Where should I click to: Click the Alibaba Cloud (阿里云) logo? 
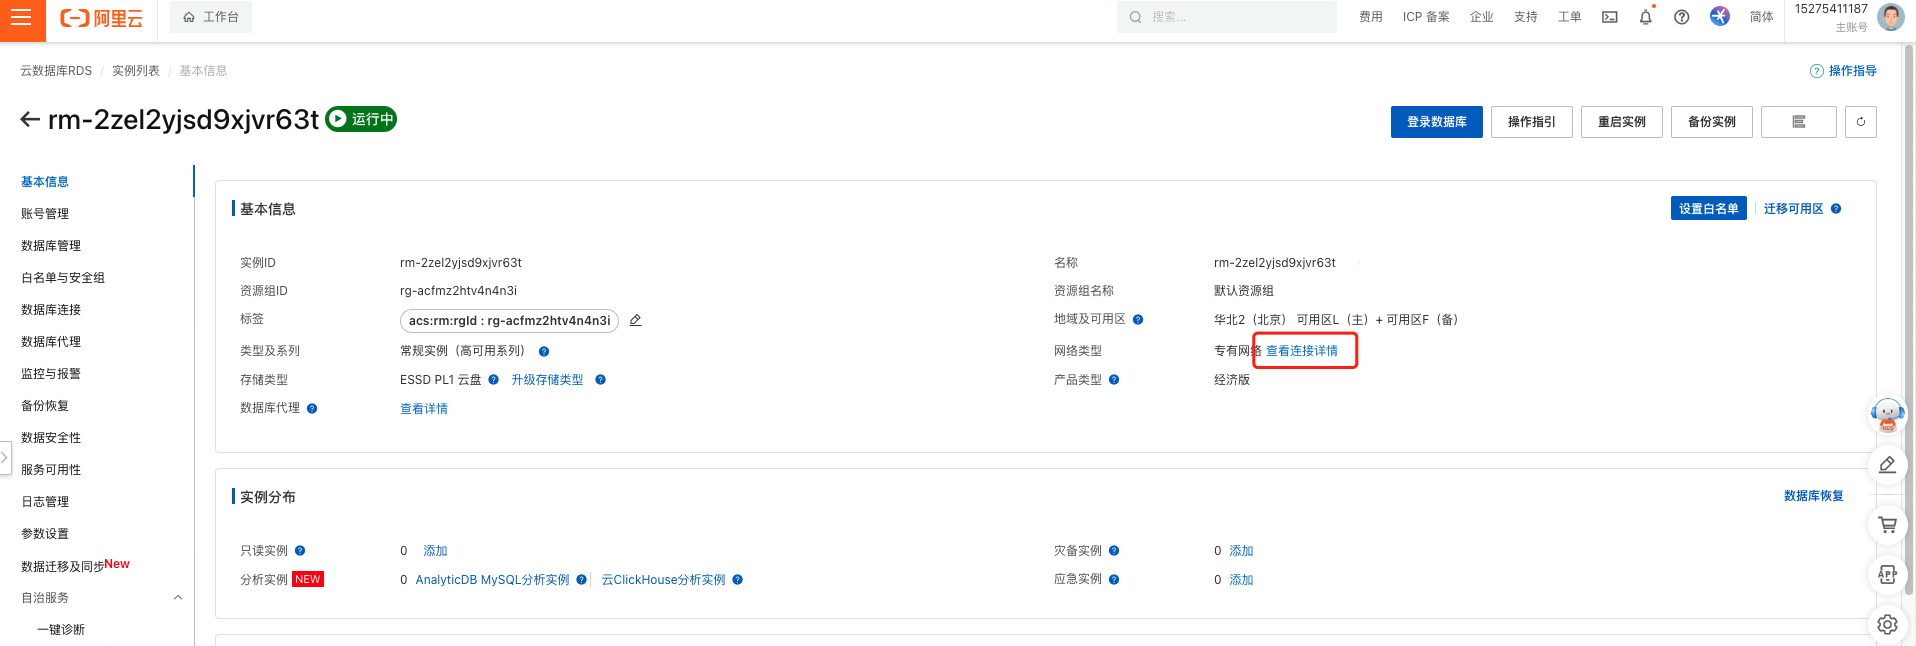coord(101,18)
